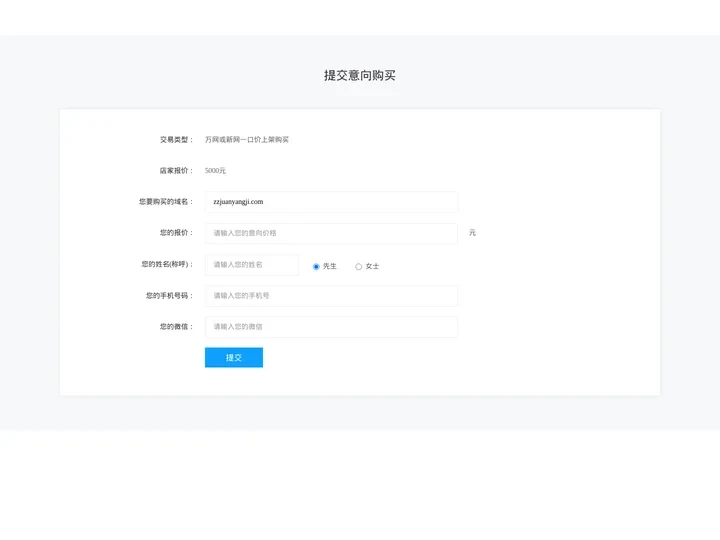Click the 您的微信 field label

[176, 326]
